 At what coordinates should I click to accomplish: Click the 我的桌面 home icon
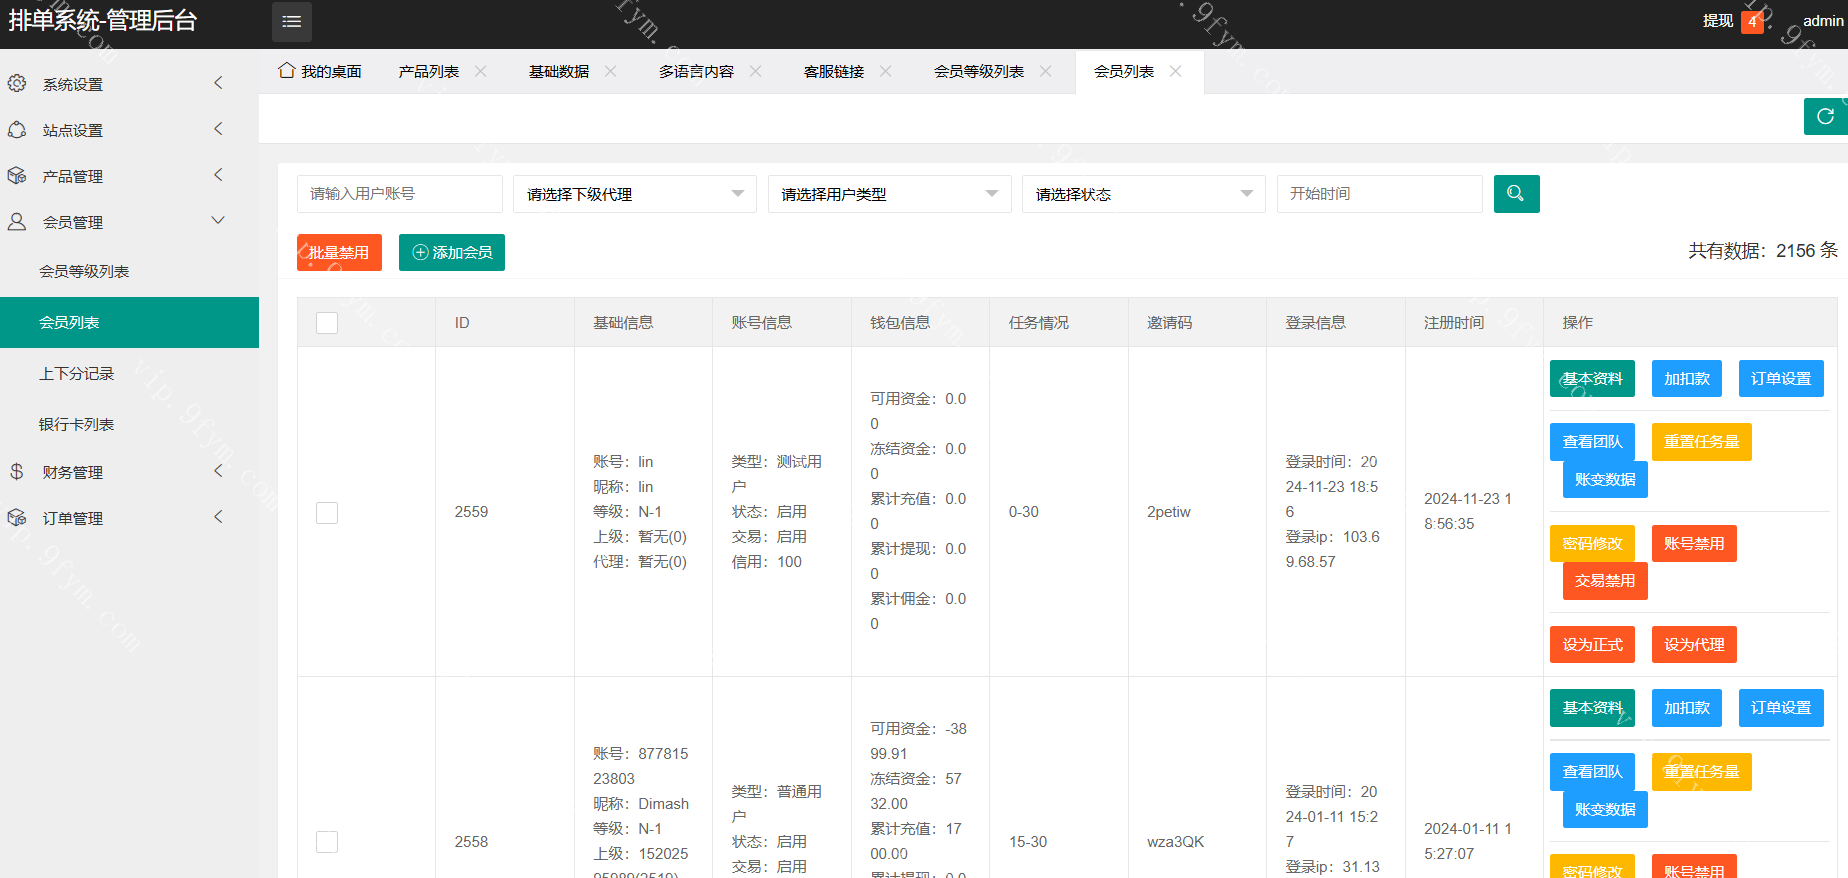point(287,71)
